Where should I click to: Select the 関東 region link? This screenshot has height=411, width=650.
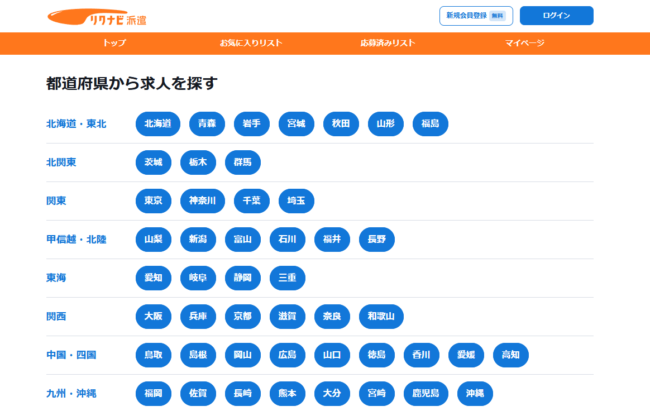tap(56, 201)
